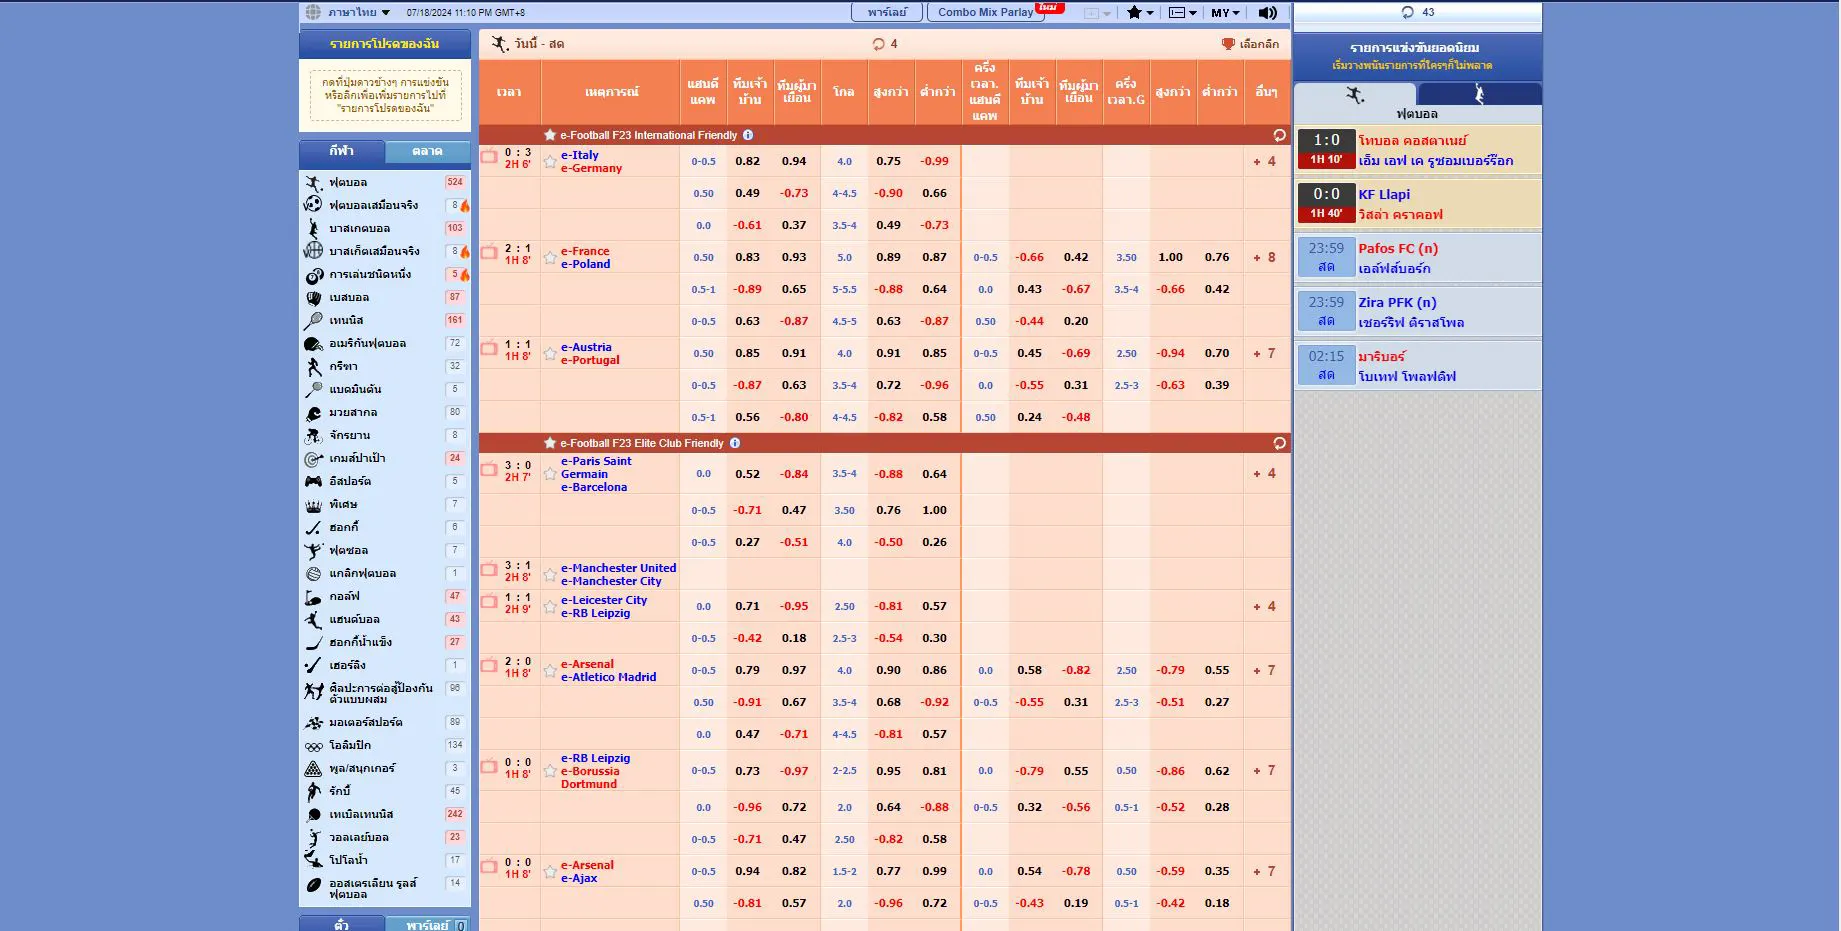Star the e-Arsenal vs e-Atletico Madrid match
Viewport: 1841px width, 931px height.
coord(550,670)
